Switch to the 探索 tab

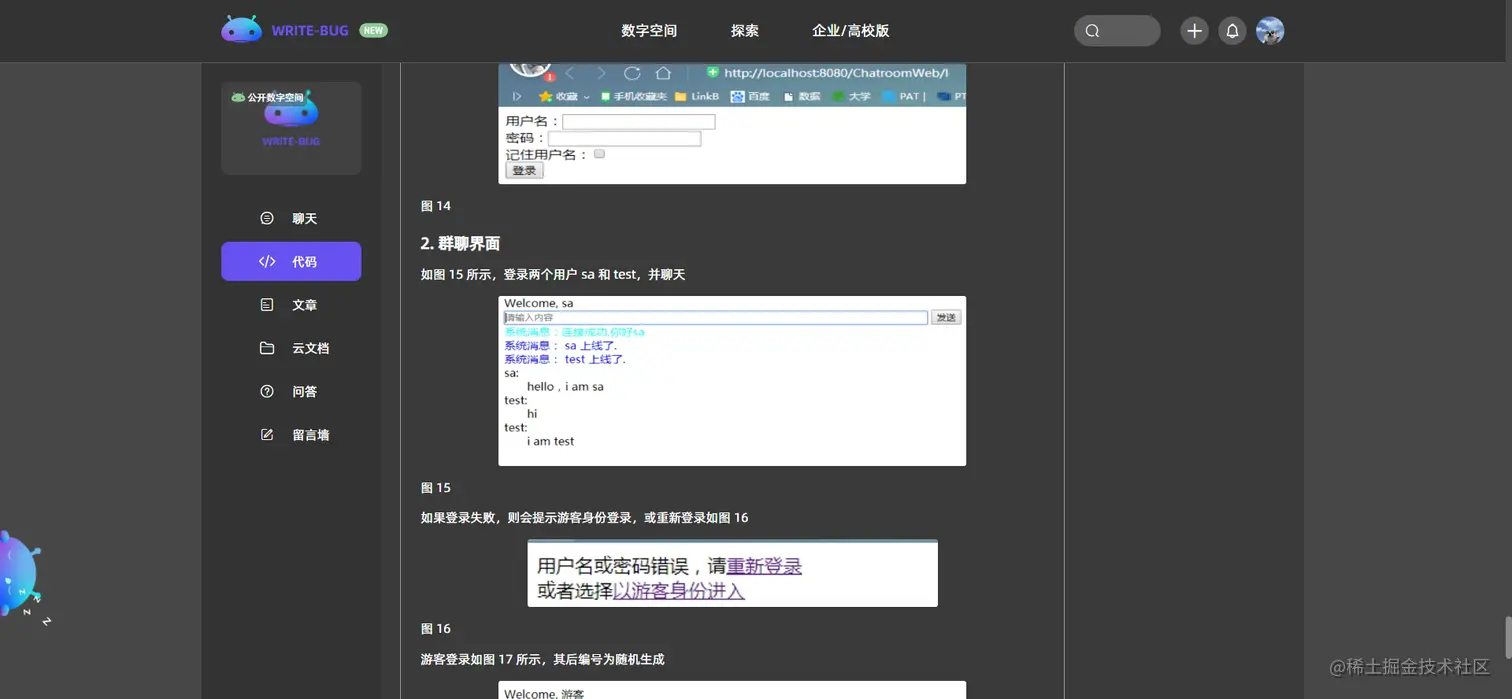[x=744, y=30]
